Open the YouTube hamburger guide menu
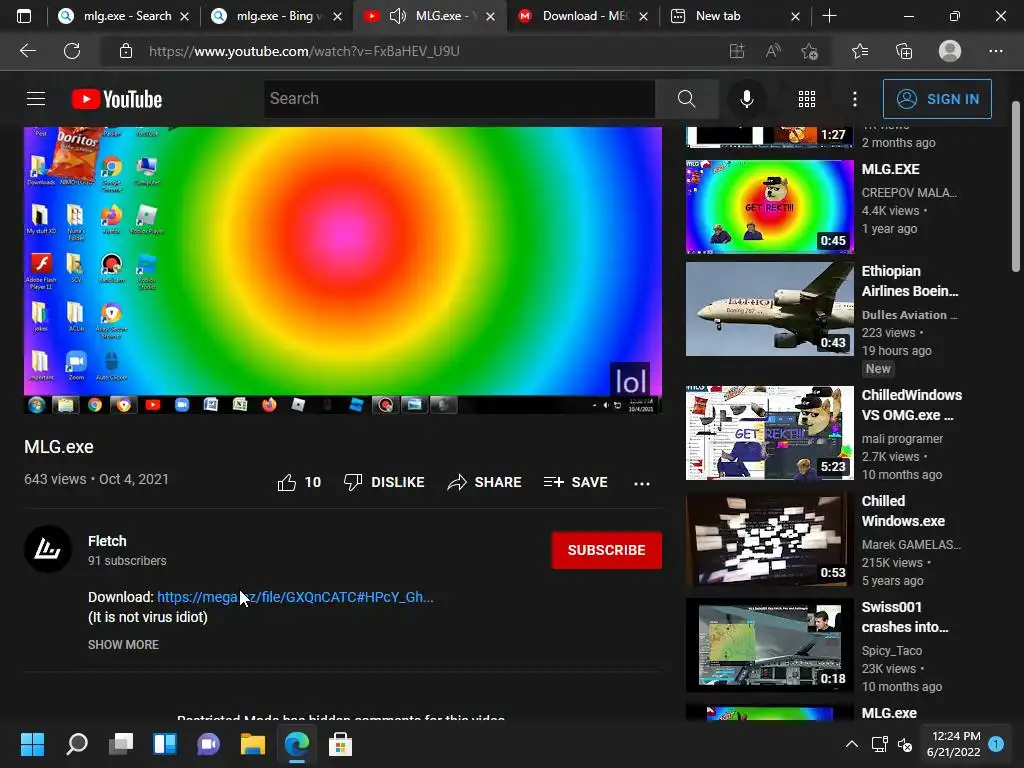The image size is (1024, 768). click(36, 99)
